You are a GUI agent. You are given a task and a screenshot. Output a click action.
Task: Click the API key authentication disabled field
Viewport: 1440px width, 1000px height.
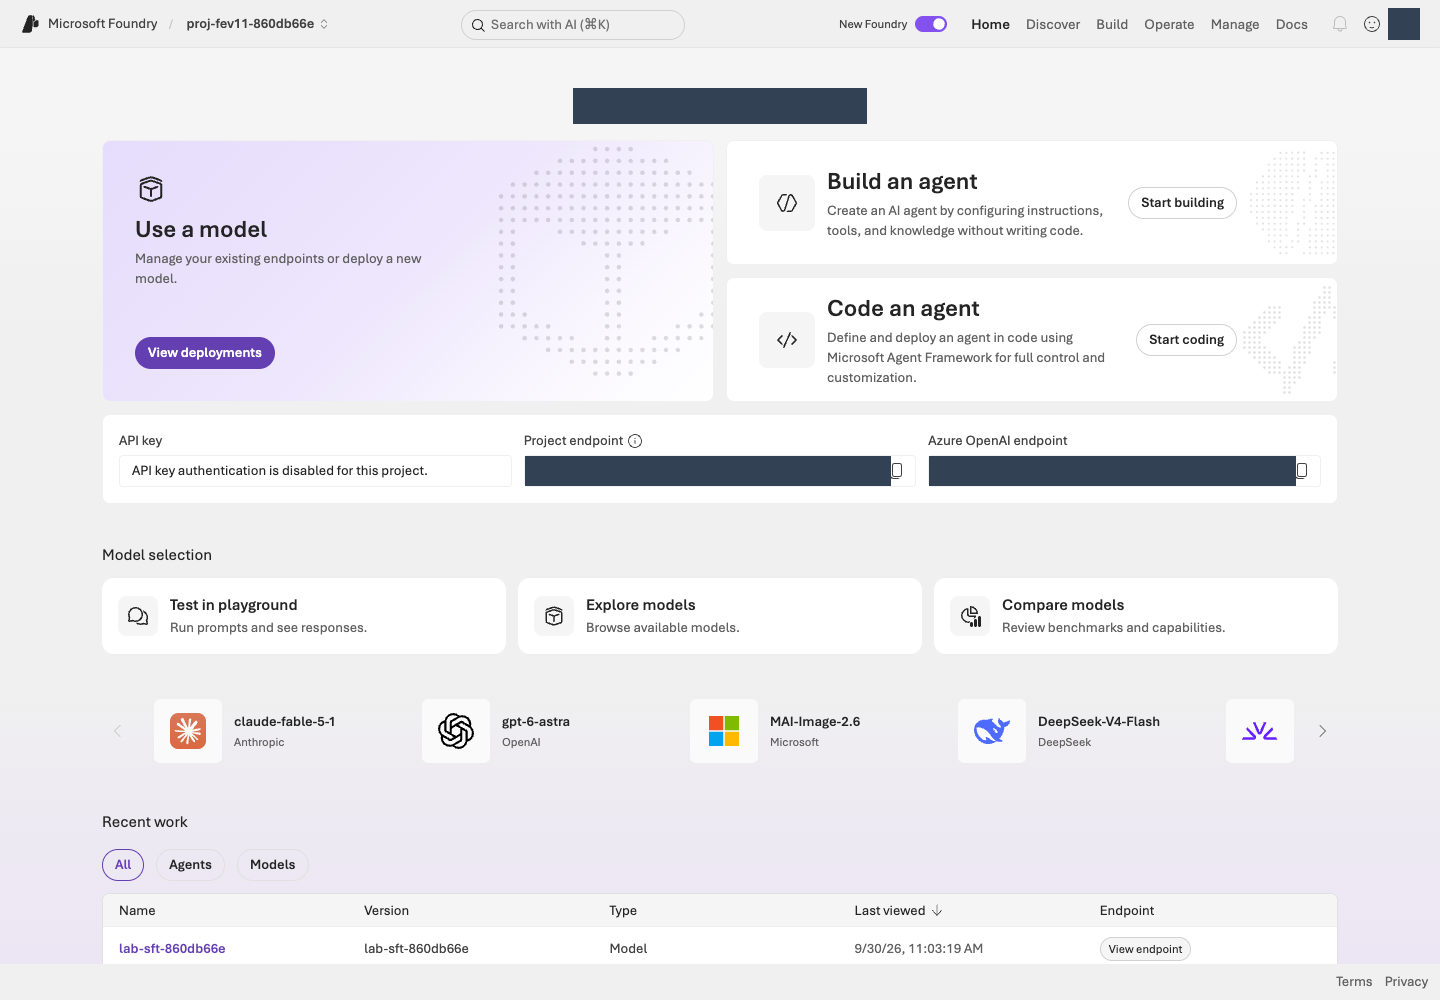point(315,471)
